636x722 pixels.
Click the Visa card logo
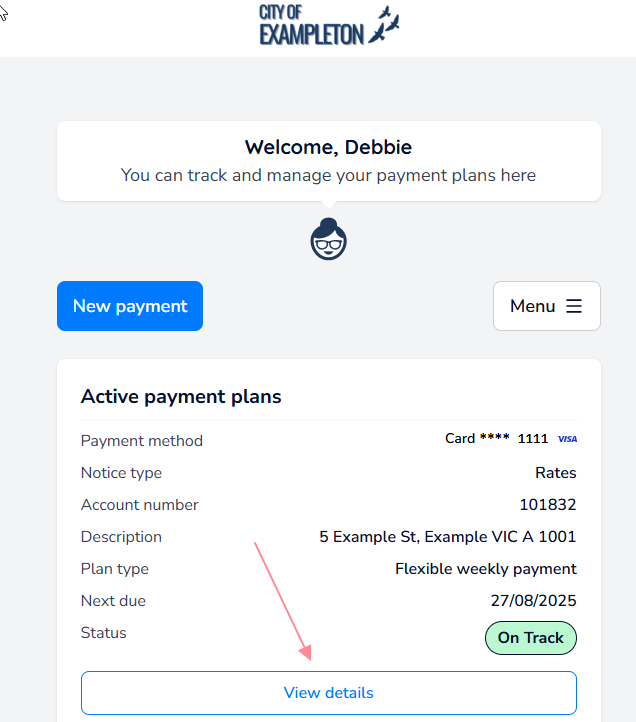(x=567, y=439)
